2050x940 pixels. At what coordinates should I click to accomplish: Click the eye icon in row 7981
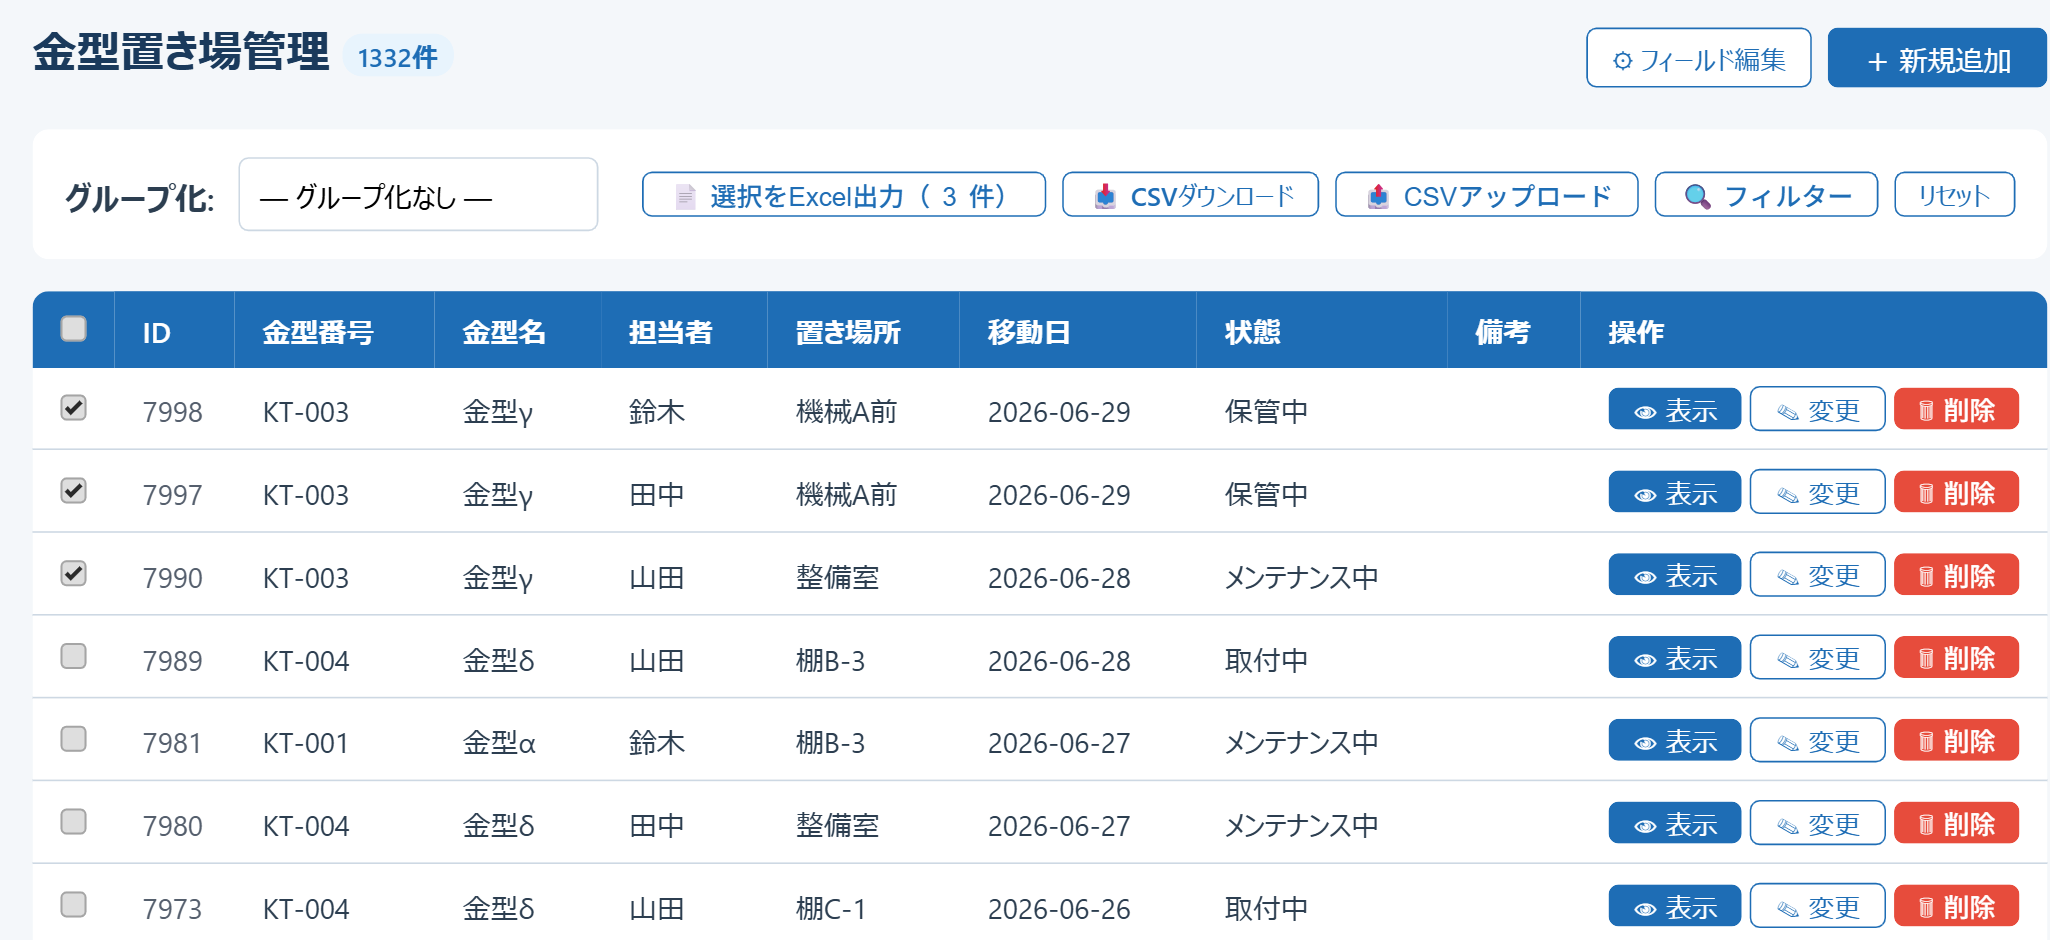point(1645,744)
